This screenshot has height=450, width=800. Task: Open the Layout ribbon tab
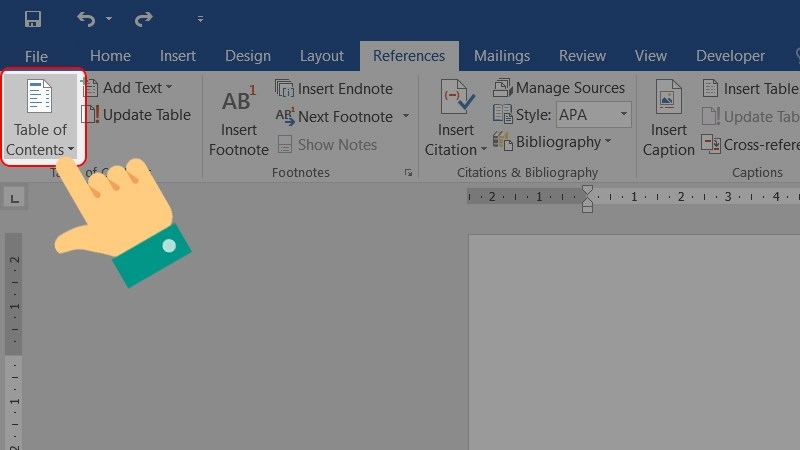(321, 56)
